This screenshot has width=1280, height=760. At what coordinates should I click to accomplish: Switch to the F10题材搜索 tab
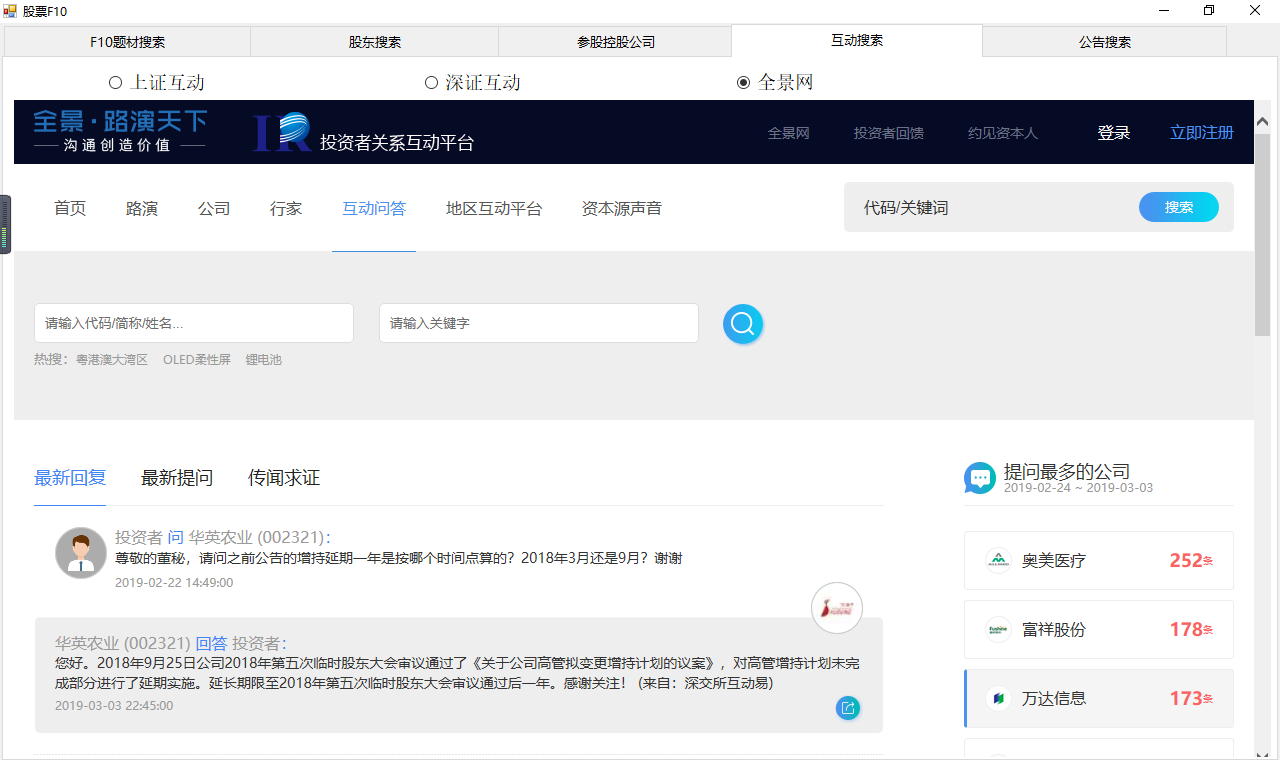[x=127, y=42]
